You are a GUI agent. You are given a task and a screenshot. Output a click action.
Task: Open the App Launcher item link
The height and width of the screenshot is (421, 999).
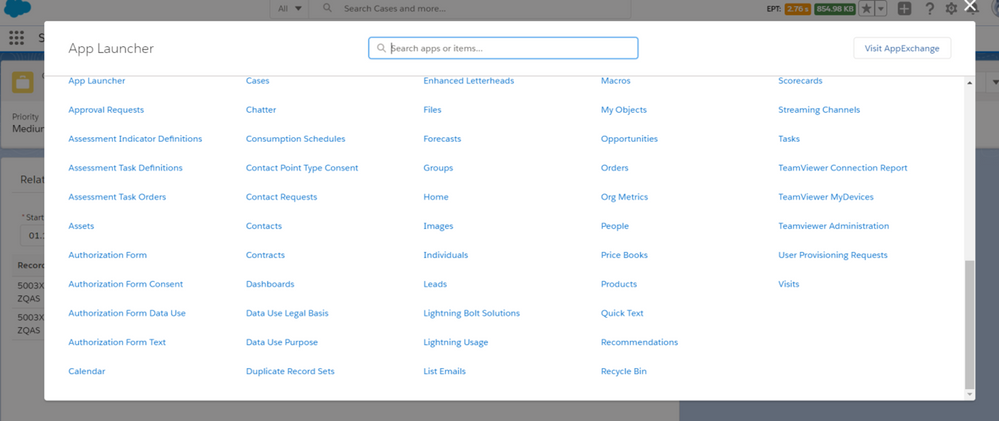pyautogui.click(x=97, y=81)
